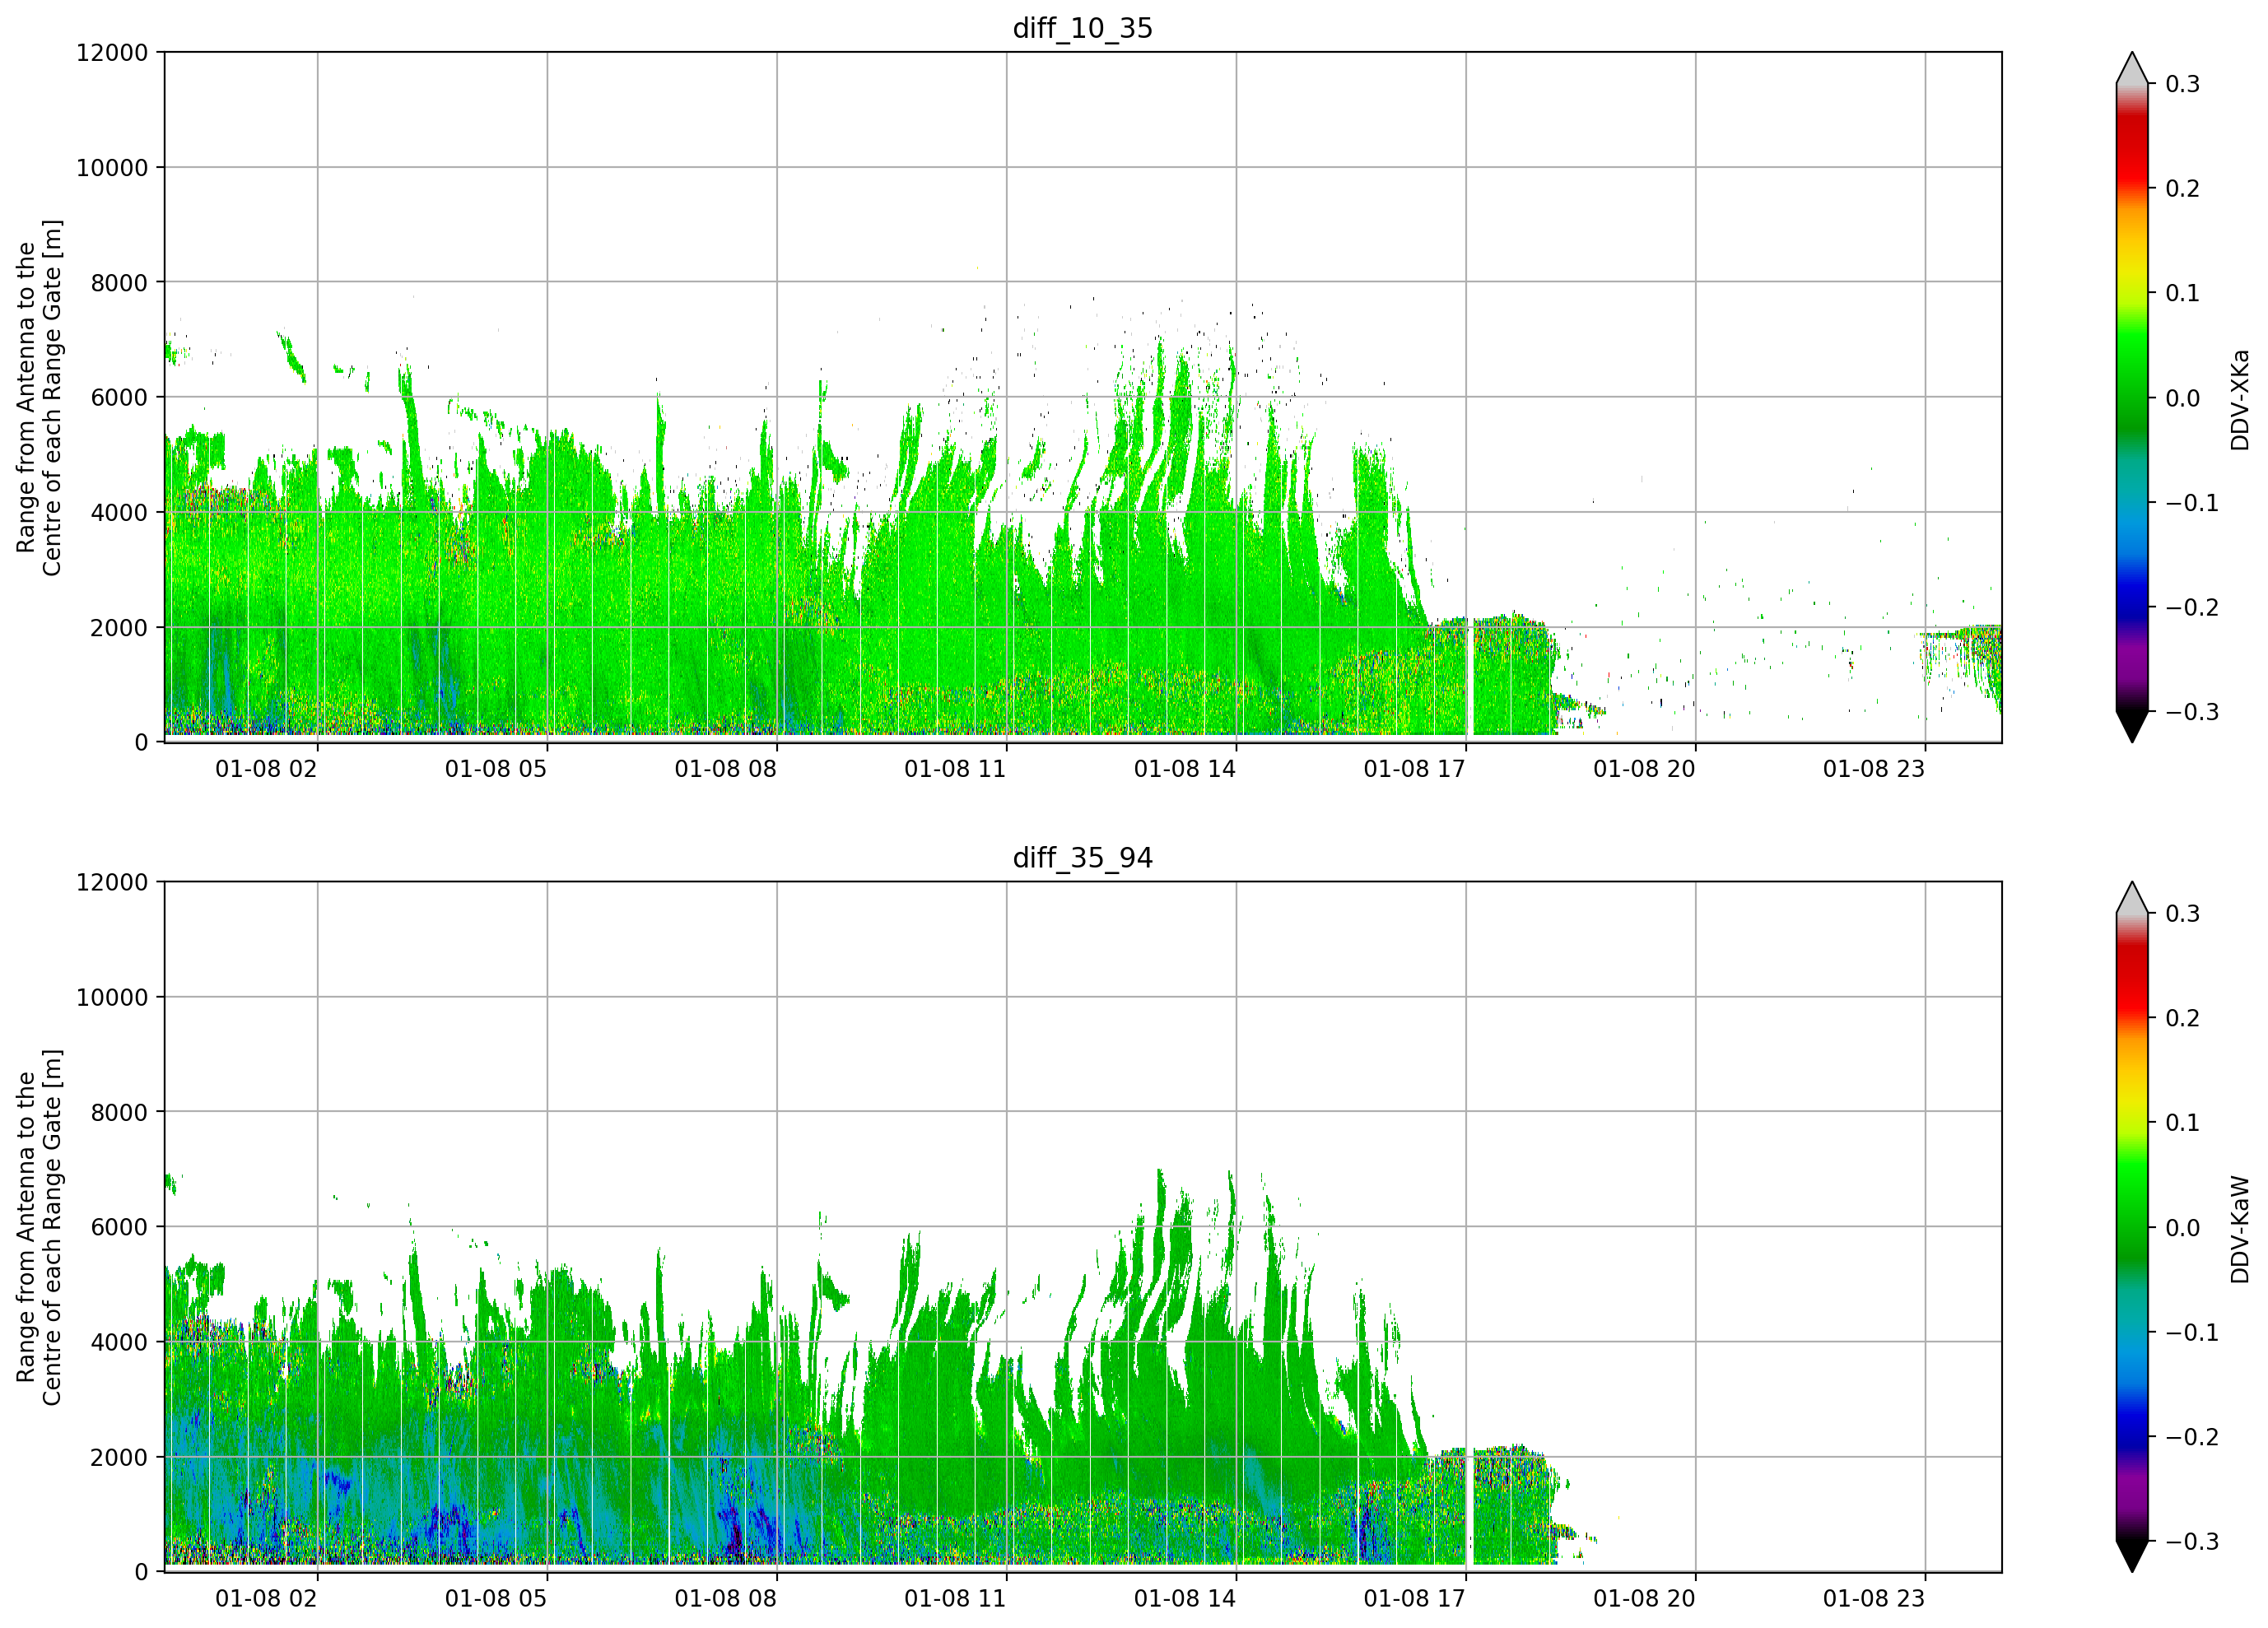Click "12000" tick on the diff_35_94 y-axis

point(112,883)
